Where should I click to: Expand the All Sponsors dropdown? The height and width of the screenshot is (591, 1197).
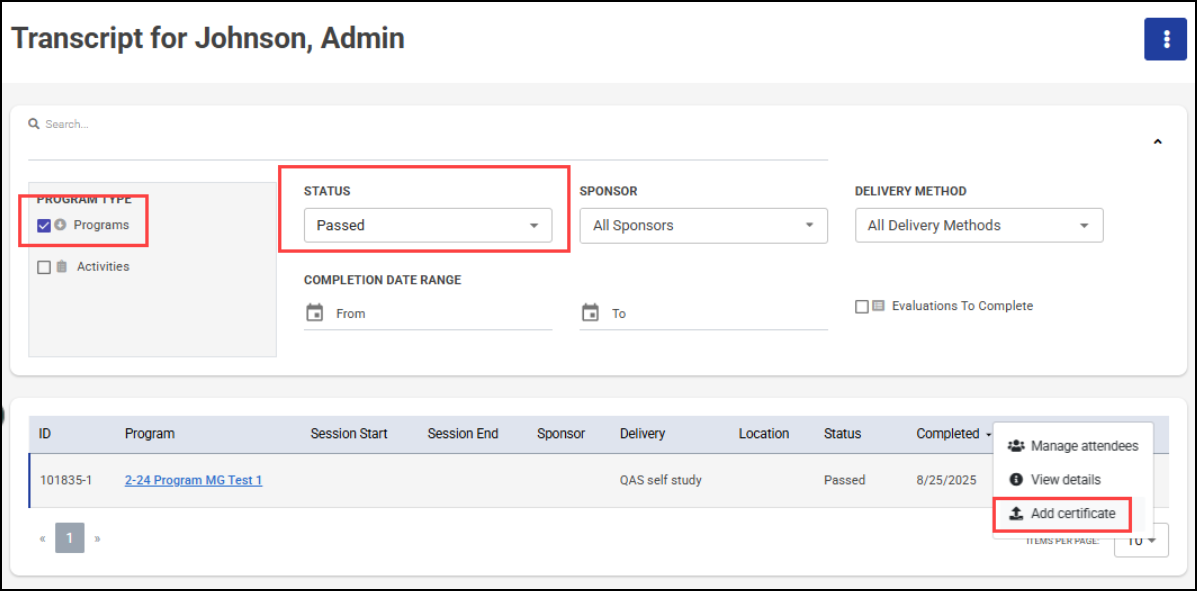[x=703, y=225]
